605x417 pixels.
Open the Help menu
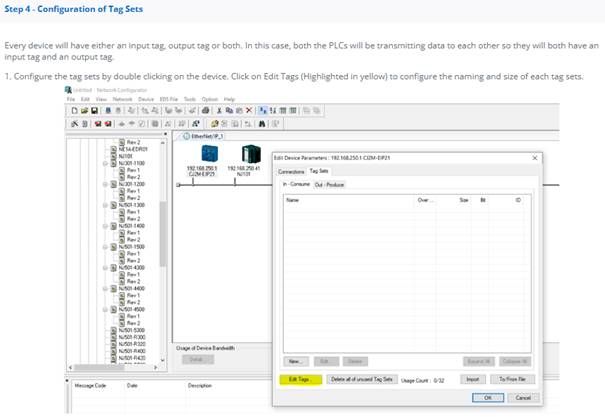[229, 99]
